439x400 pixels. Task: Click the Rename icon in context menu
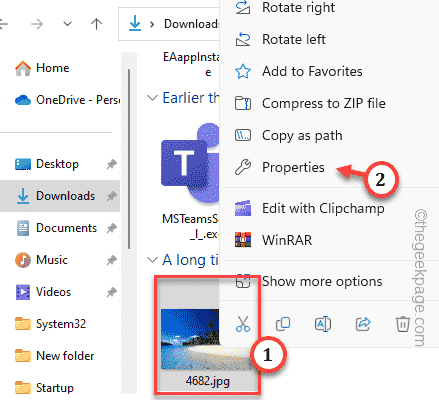(x=323, y=324)
